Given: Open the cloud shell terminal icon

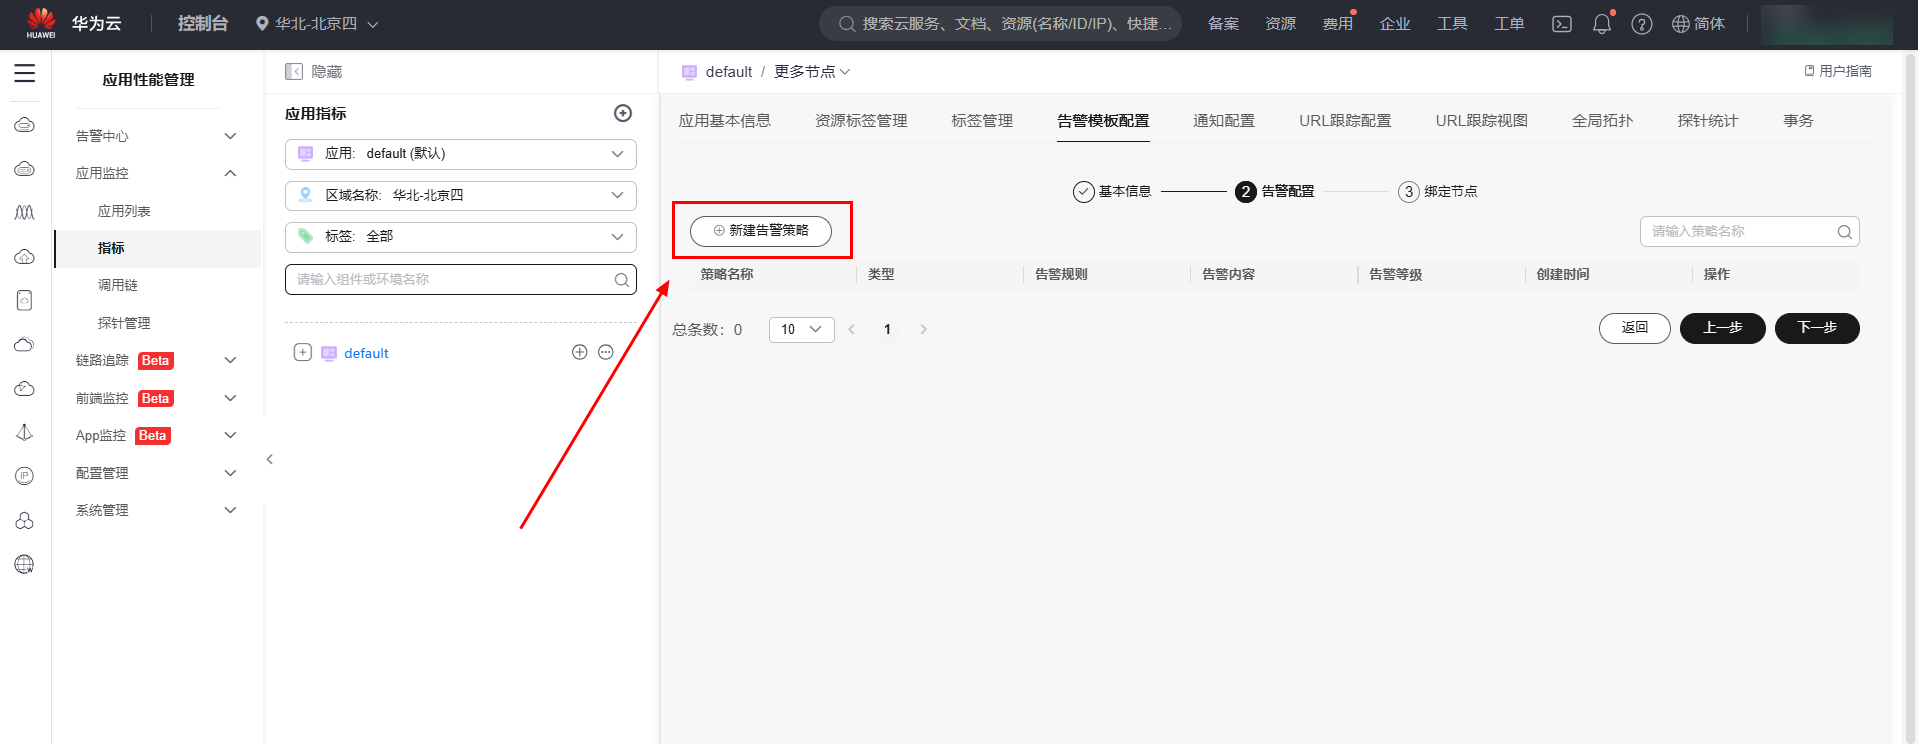Looking at the screenshot, I should click(x=1561, y=24).
